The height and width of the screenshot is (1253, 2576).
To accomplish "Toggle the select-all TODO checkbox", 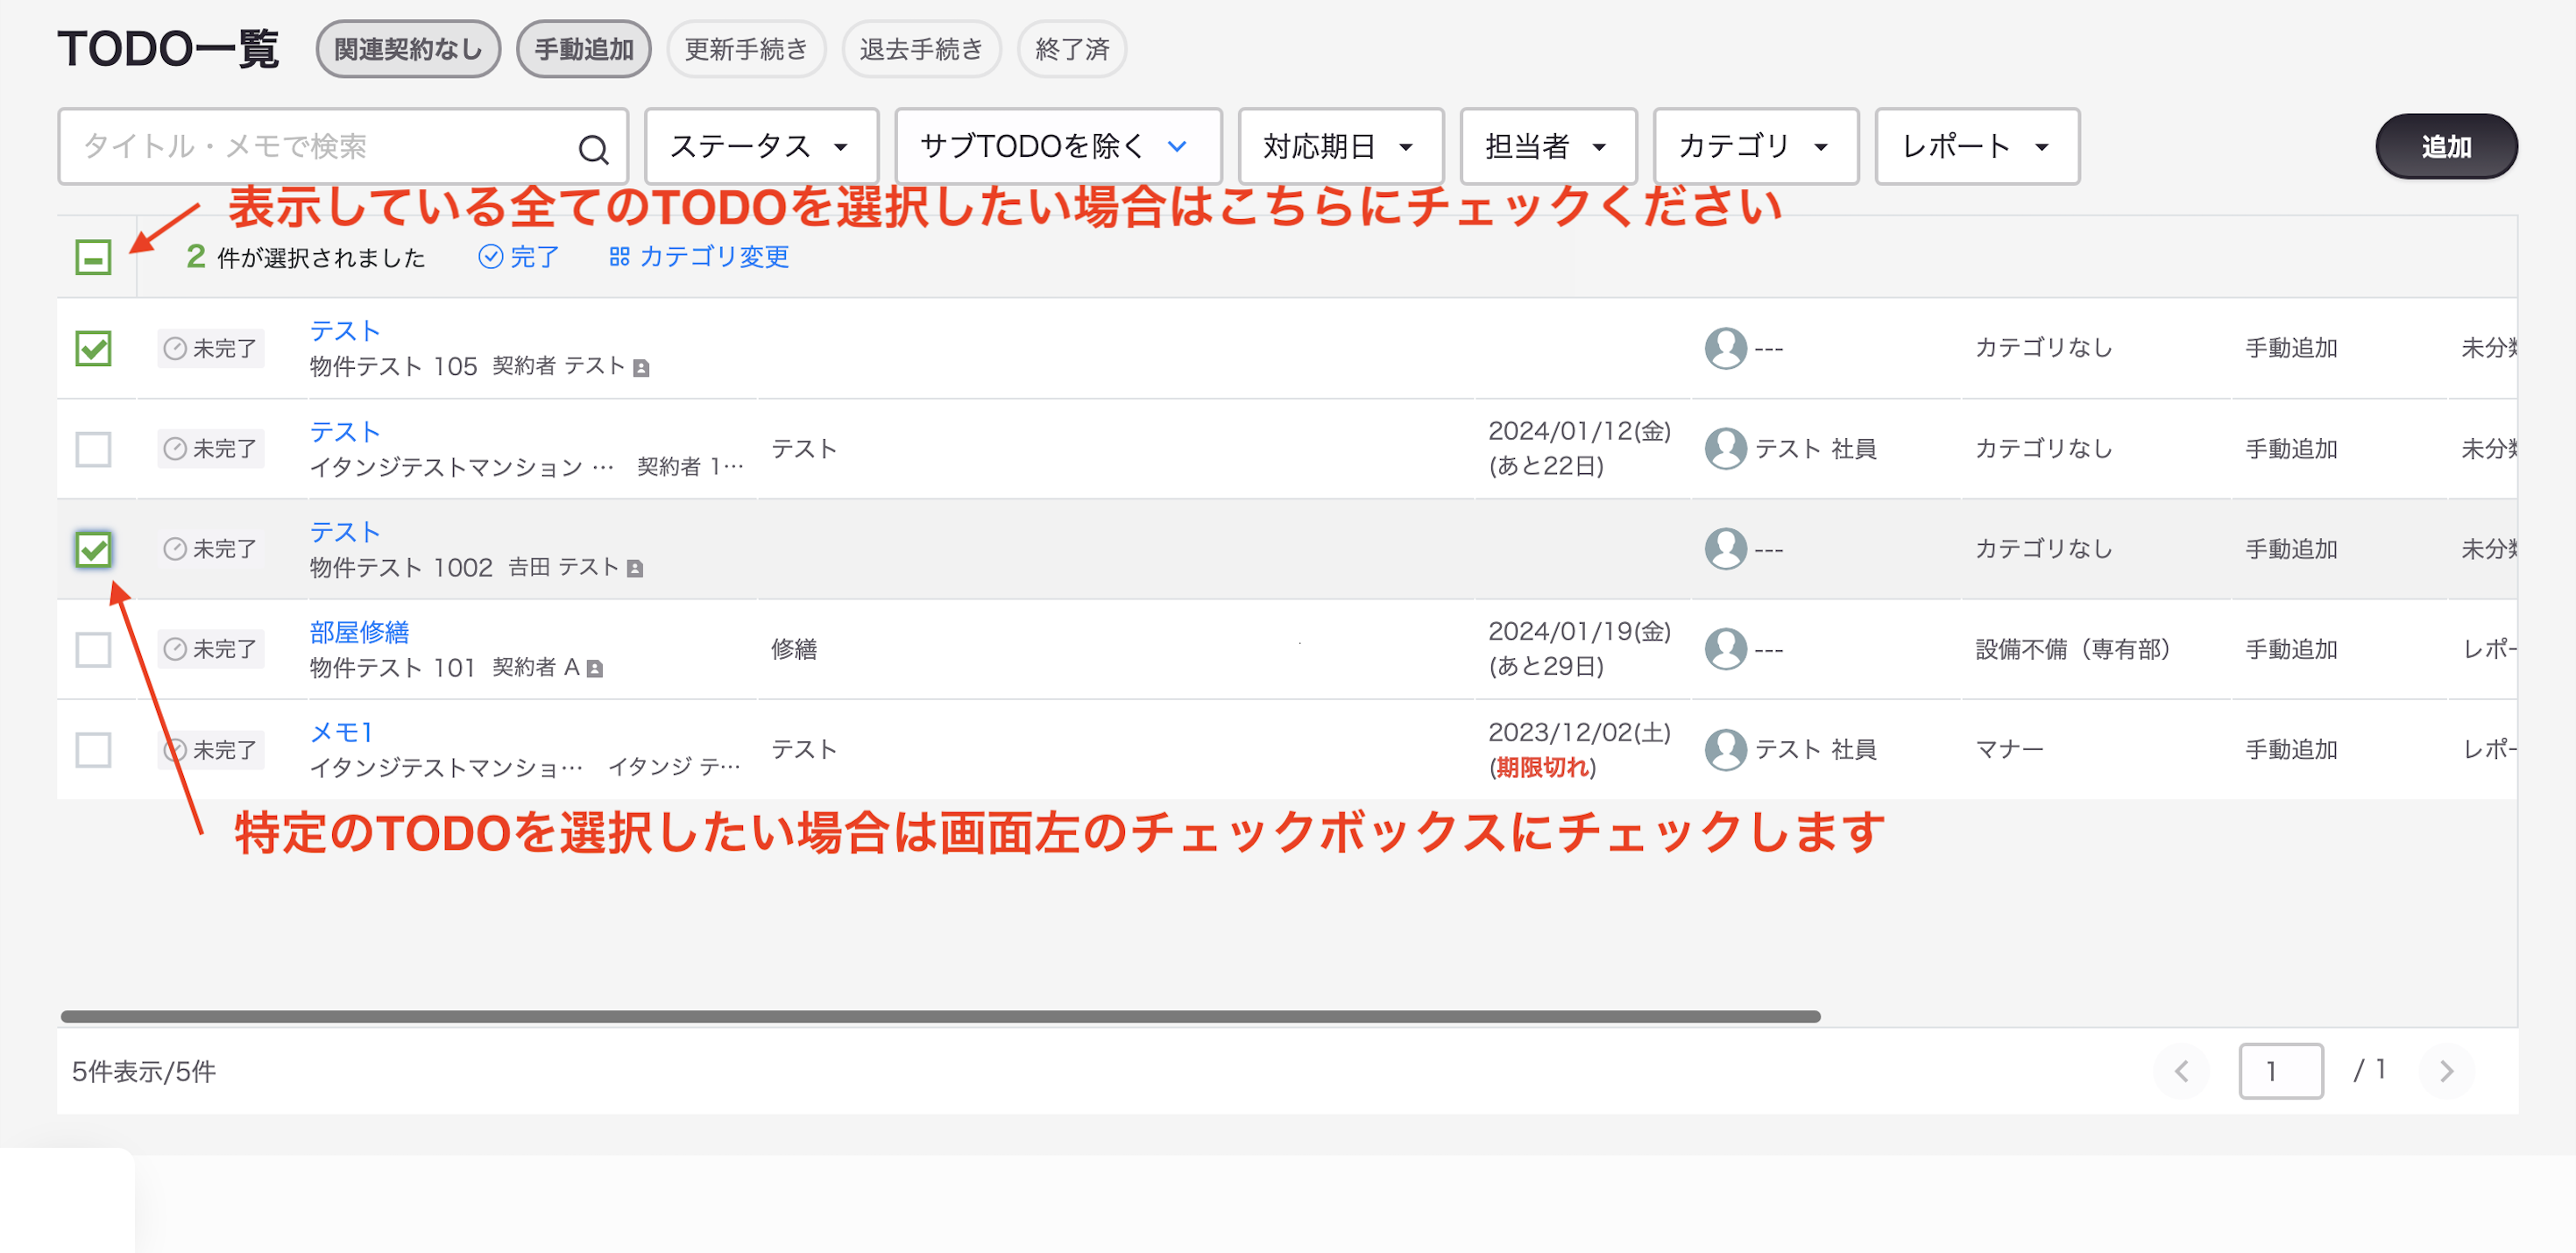I will [93, 257].
